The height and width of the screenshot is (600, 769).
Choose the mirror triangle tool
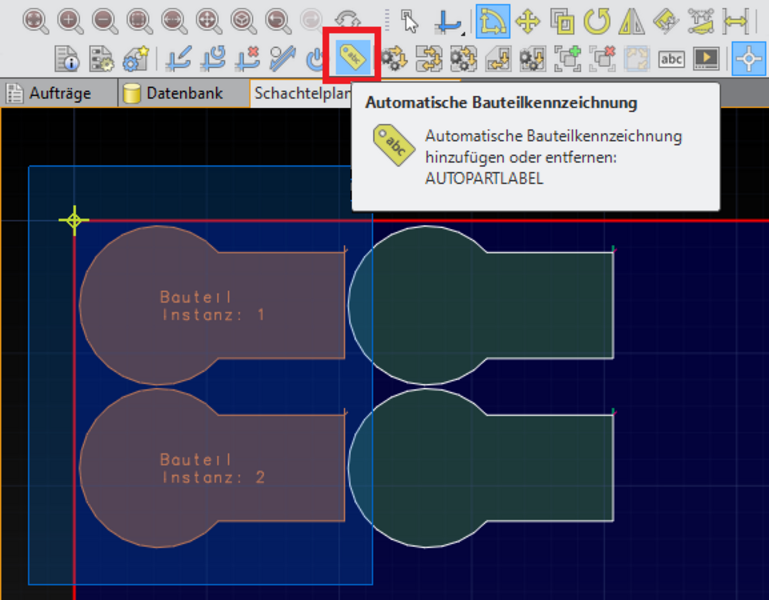(x=631, y=20)
